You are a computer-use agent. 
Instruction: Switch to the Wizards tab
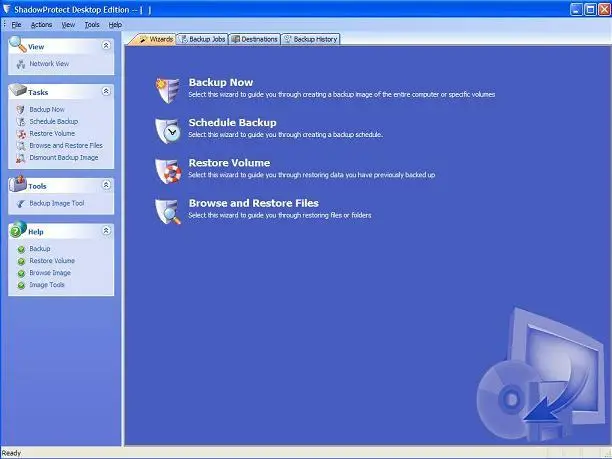pos(155,39)
